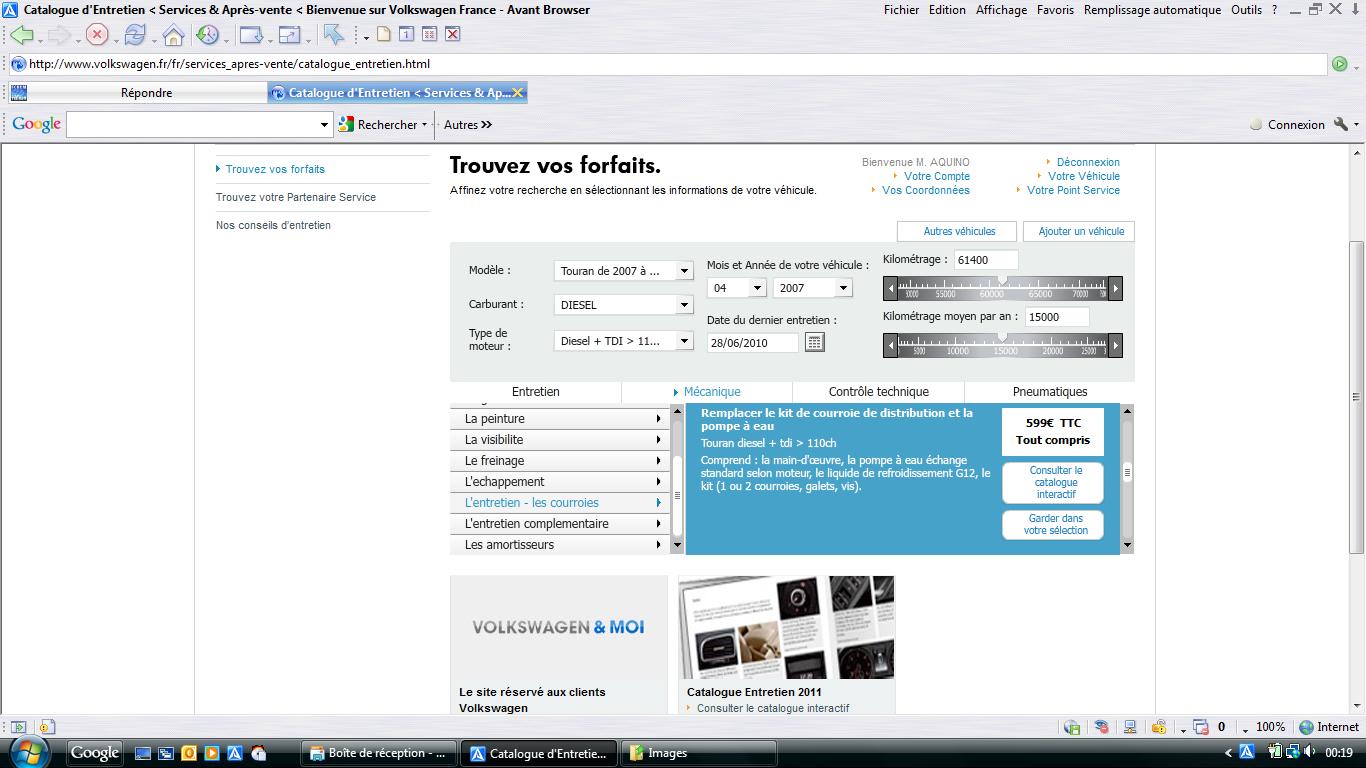
Task: Click the Refresh page icon
Action: tap(135, 35)
